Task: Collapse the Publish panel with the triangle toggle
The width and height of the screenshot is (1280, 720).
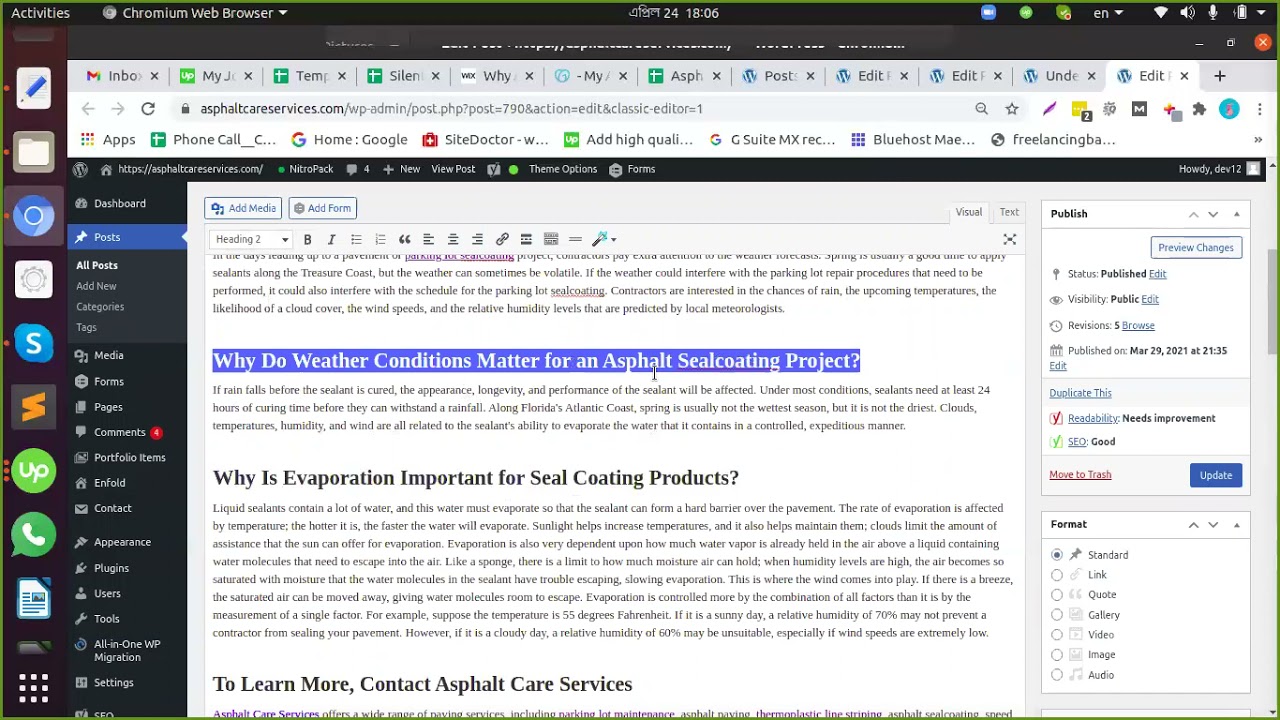Action: (x=1237, y=214)
